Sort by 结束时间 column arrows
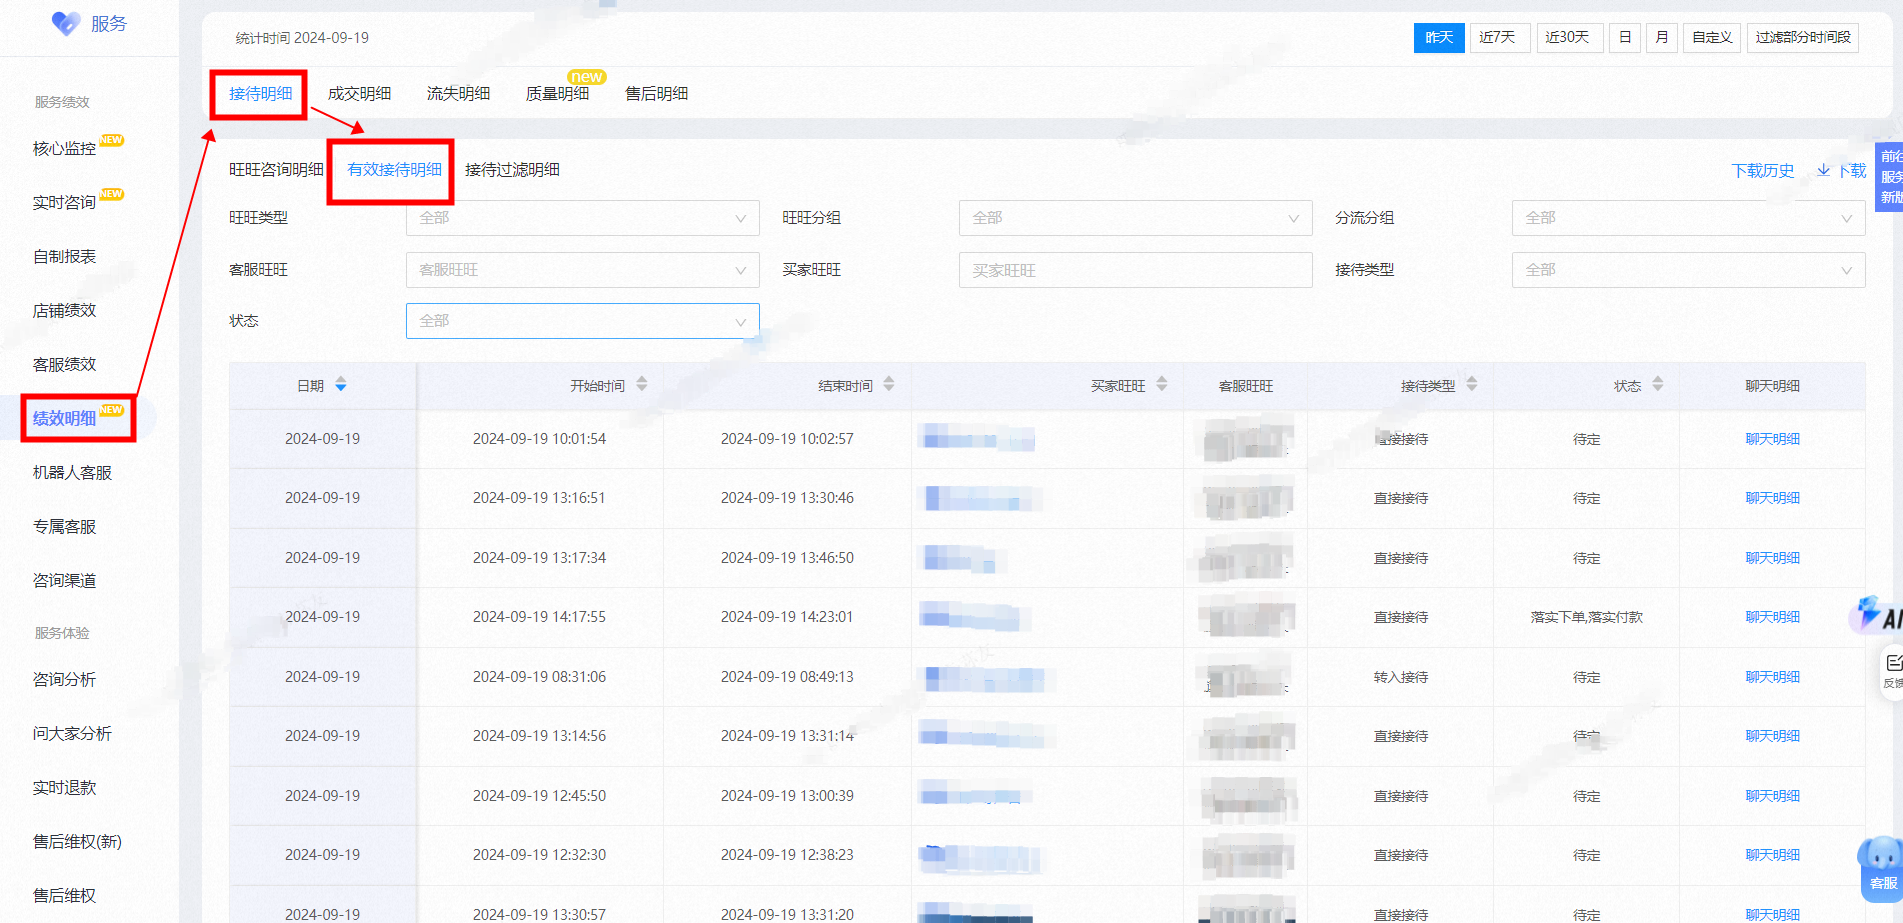The width and height of the screenshot is (1903, 923). [889, 384]
